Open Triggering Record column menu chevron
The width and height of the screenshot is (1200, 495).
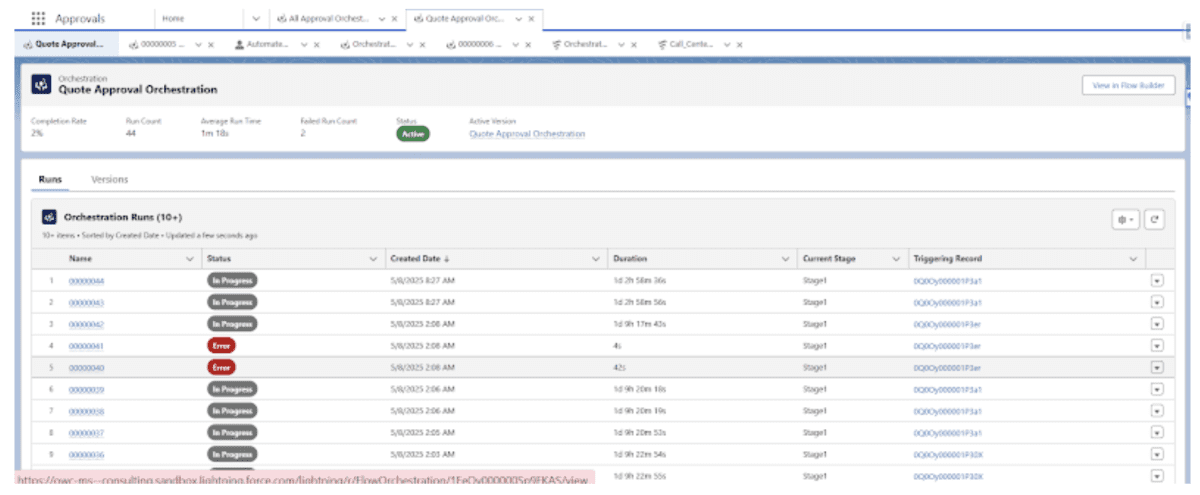[1133, 259]
